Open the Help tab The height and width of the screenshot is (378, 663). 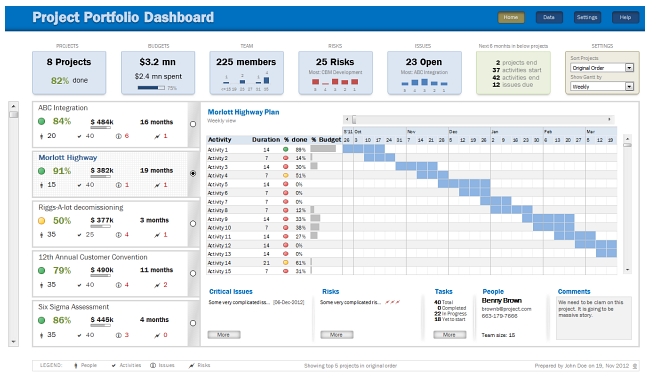point(625,17)
